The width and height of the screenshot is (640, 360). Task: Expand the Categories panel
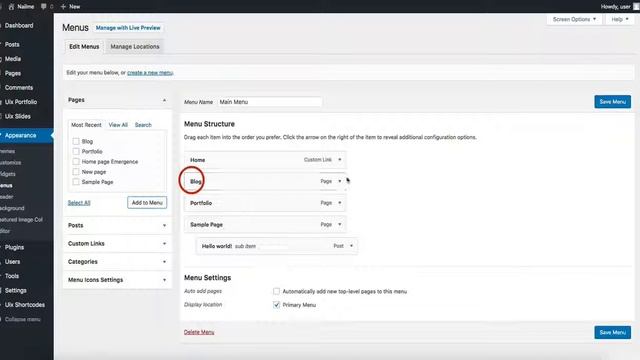pyautogui.click(x=117, y=262)
